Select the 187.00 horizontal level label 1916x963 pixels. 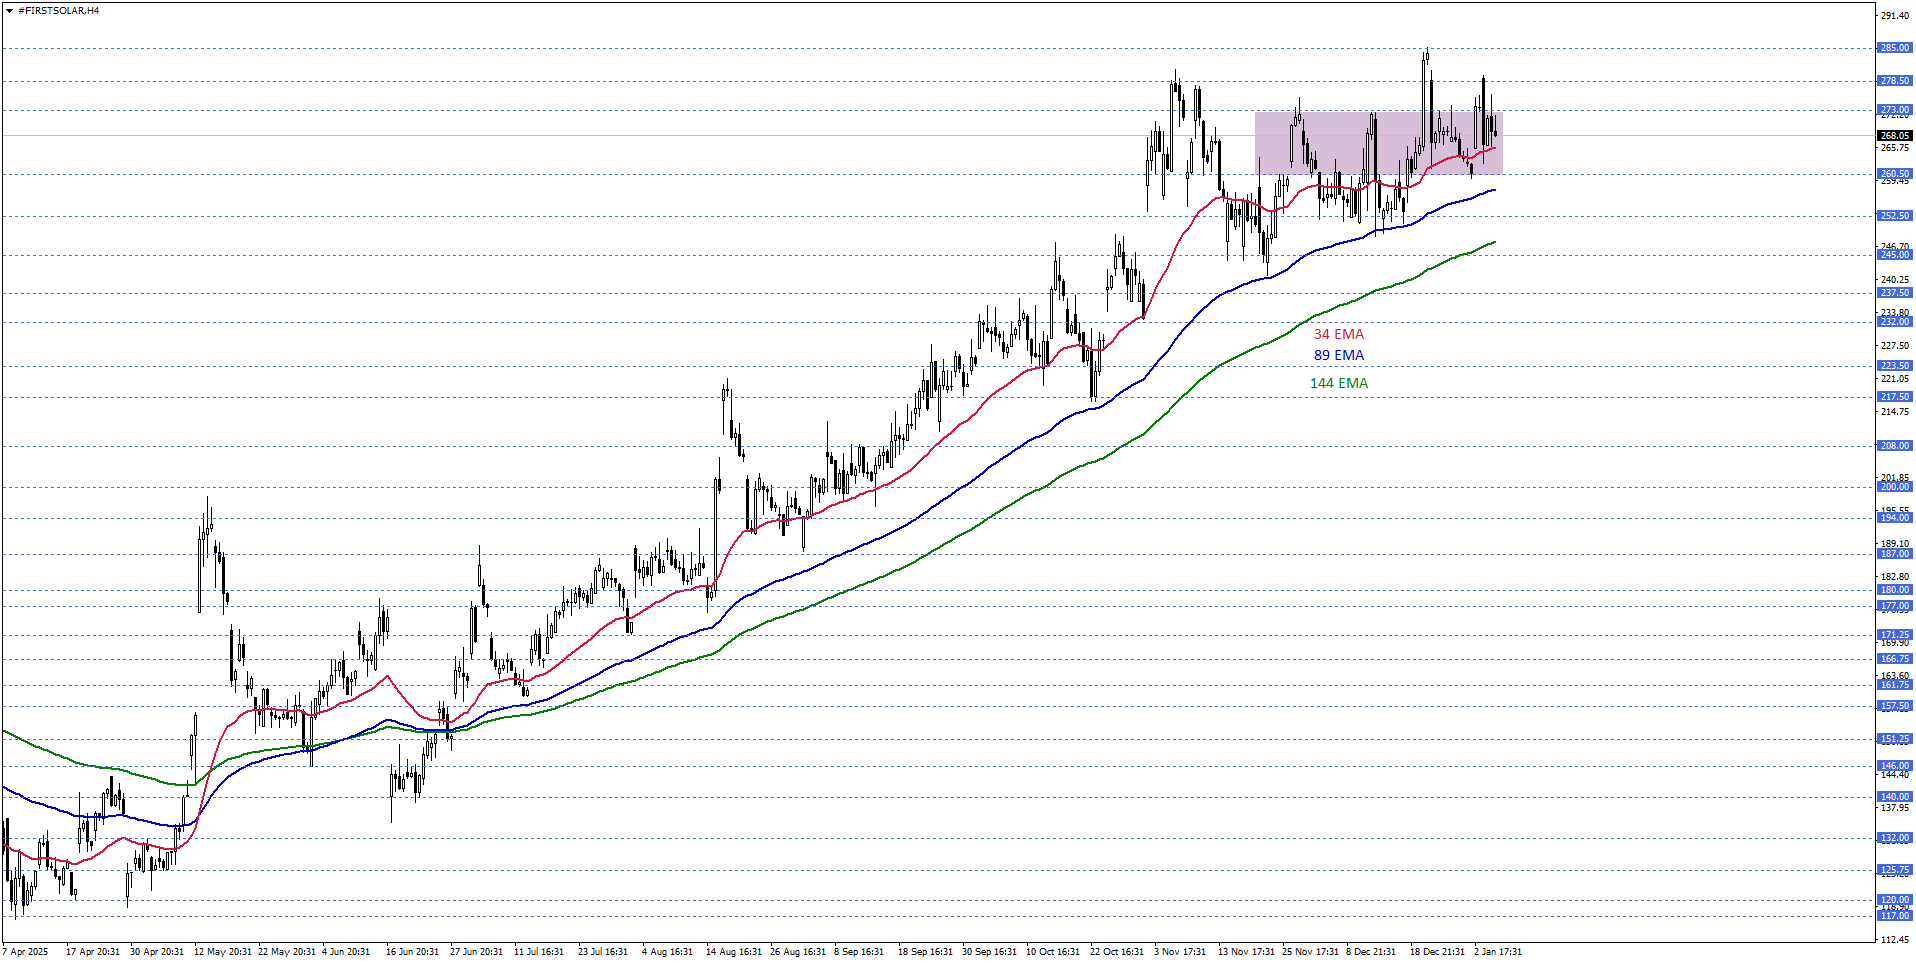[1895, 554]
